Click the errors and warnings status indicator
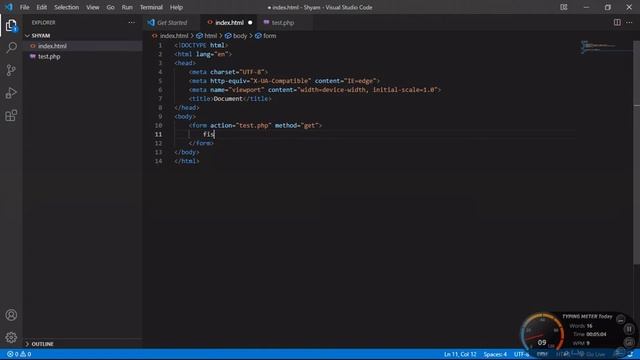Viewport: 640px width, 360px height. [19, 354]
